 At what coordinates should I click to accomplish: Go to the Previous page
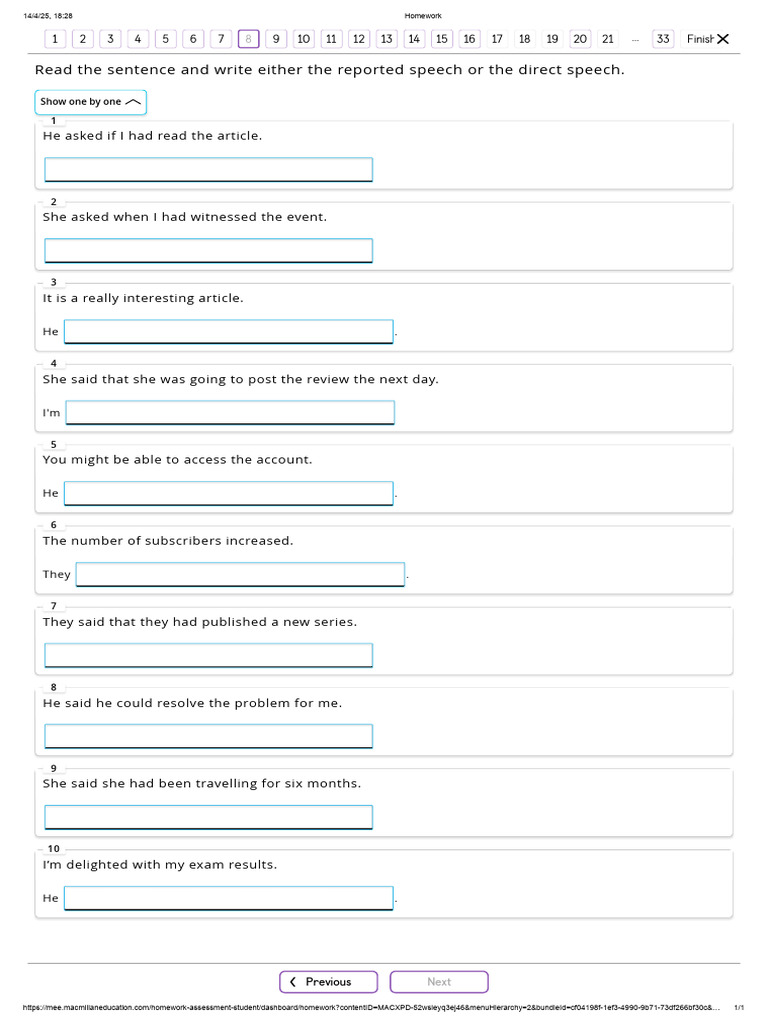tap(328, 982)
